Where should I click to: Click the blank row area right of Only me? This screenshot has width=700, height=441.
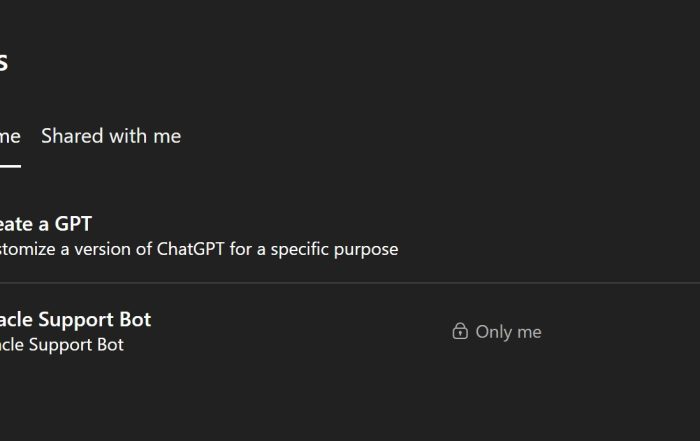(x=620, y=331)
